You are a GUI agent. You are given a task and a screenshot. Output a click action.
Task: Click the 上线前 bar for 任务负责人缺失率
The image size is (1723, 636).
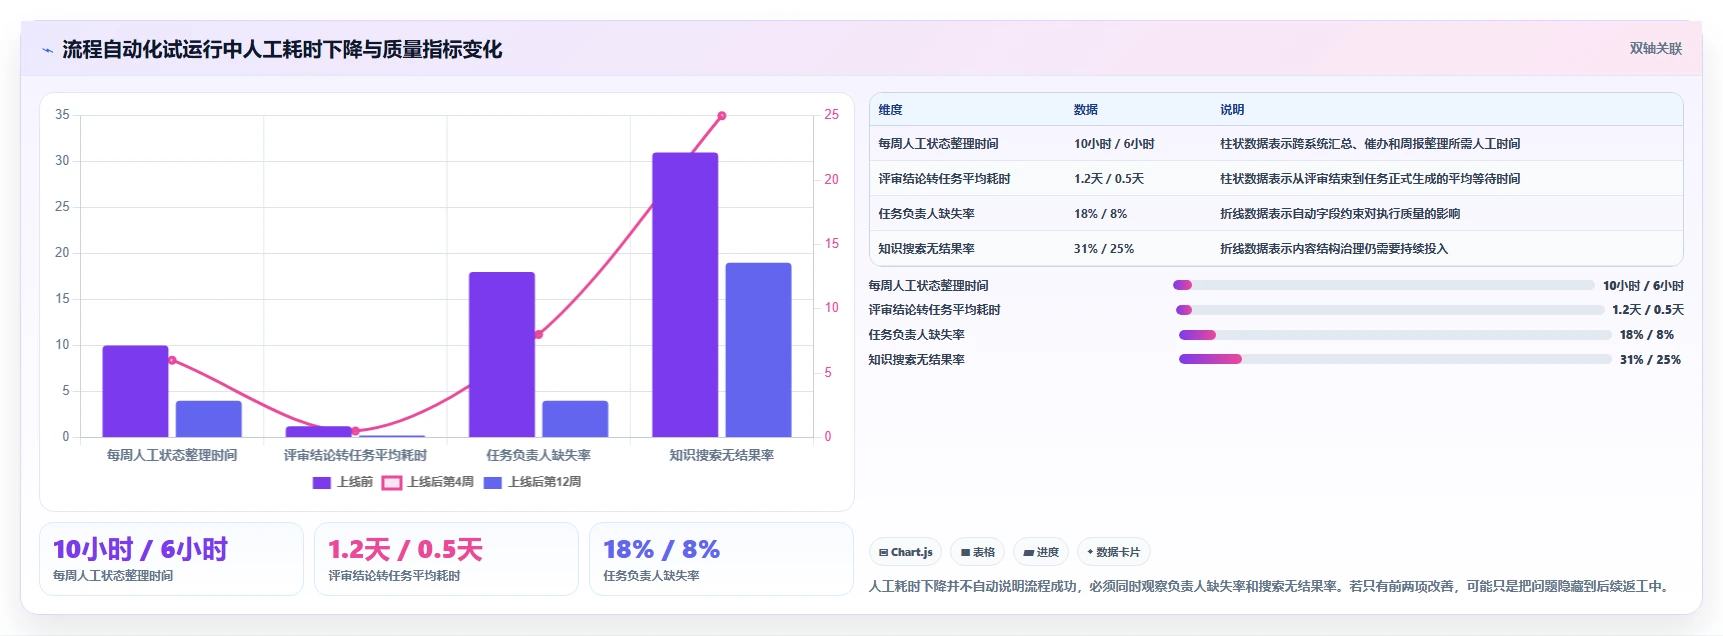[x=502, y=354]
